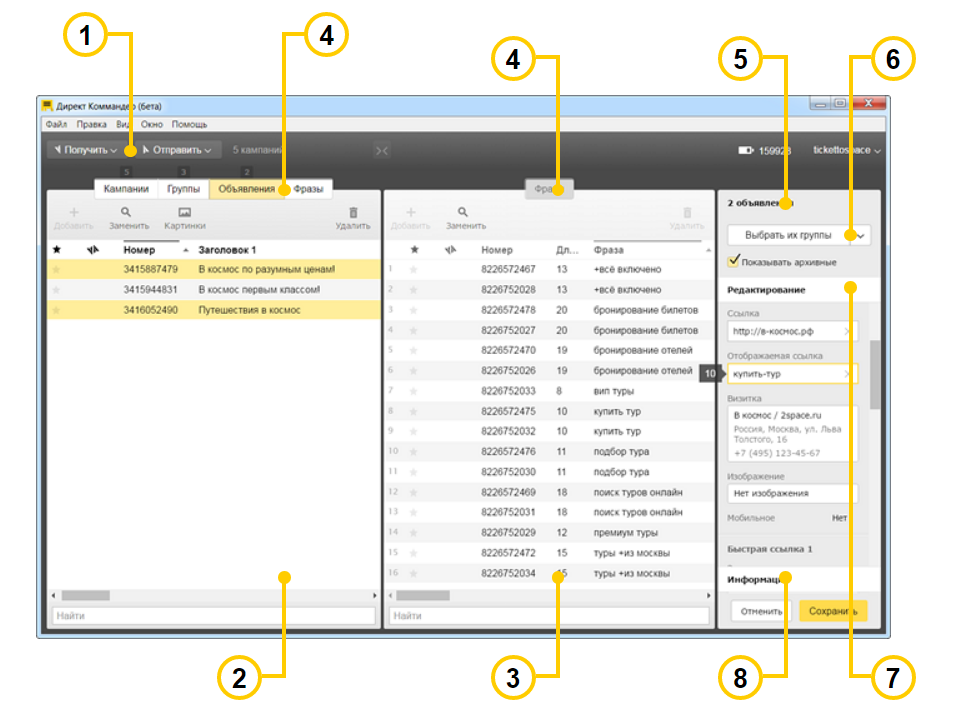Toggle Показывать архивные checkbox
The height and width of the screenshot is (712, 960).
click(x=734, y=261)
